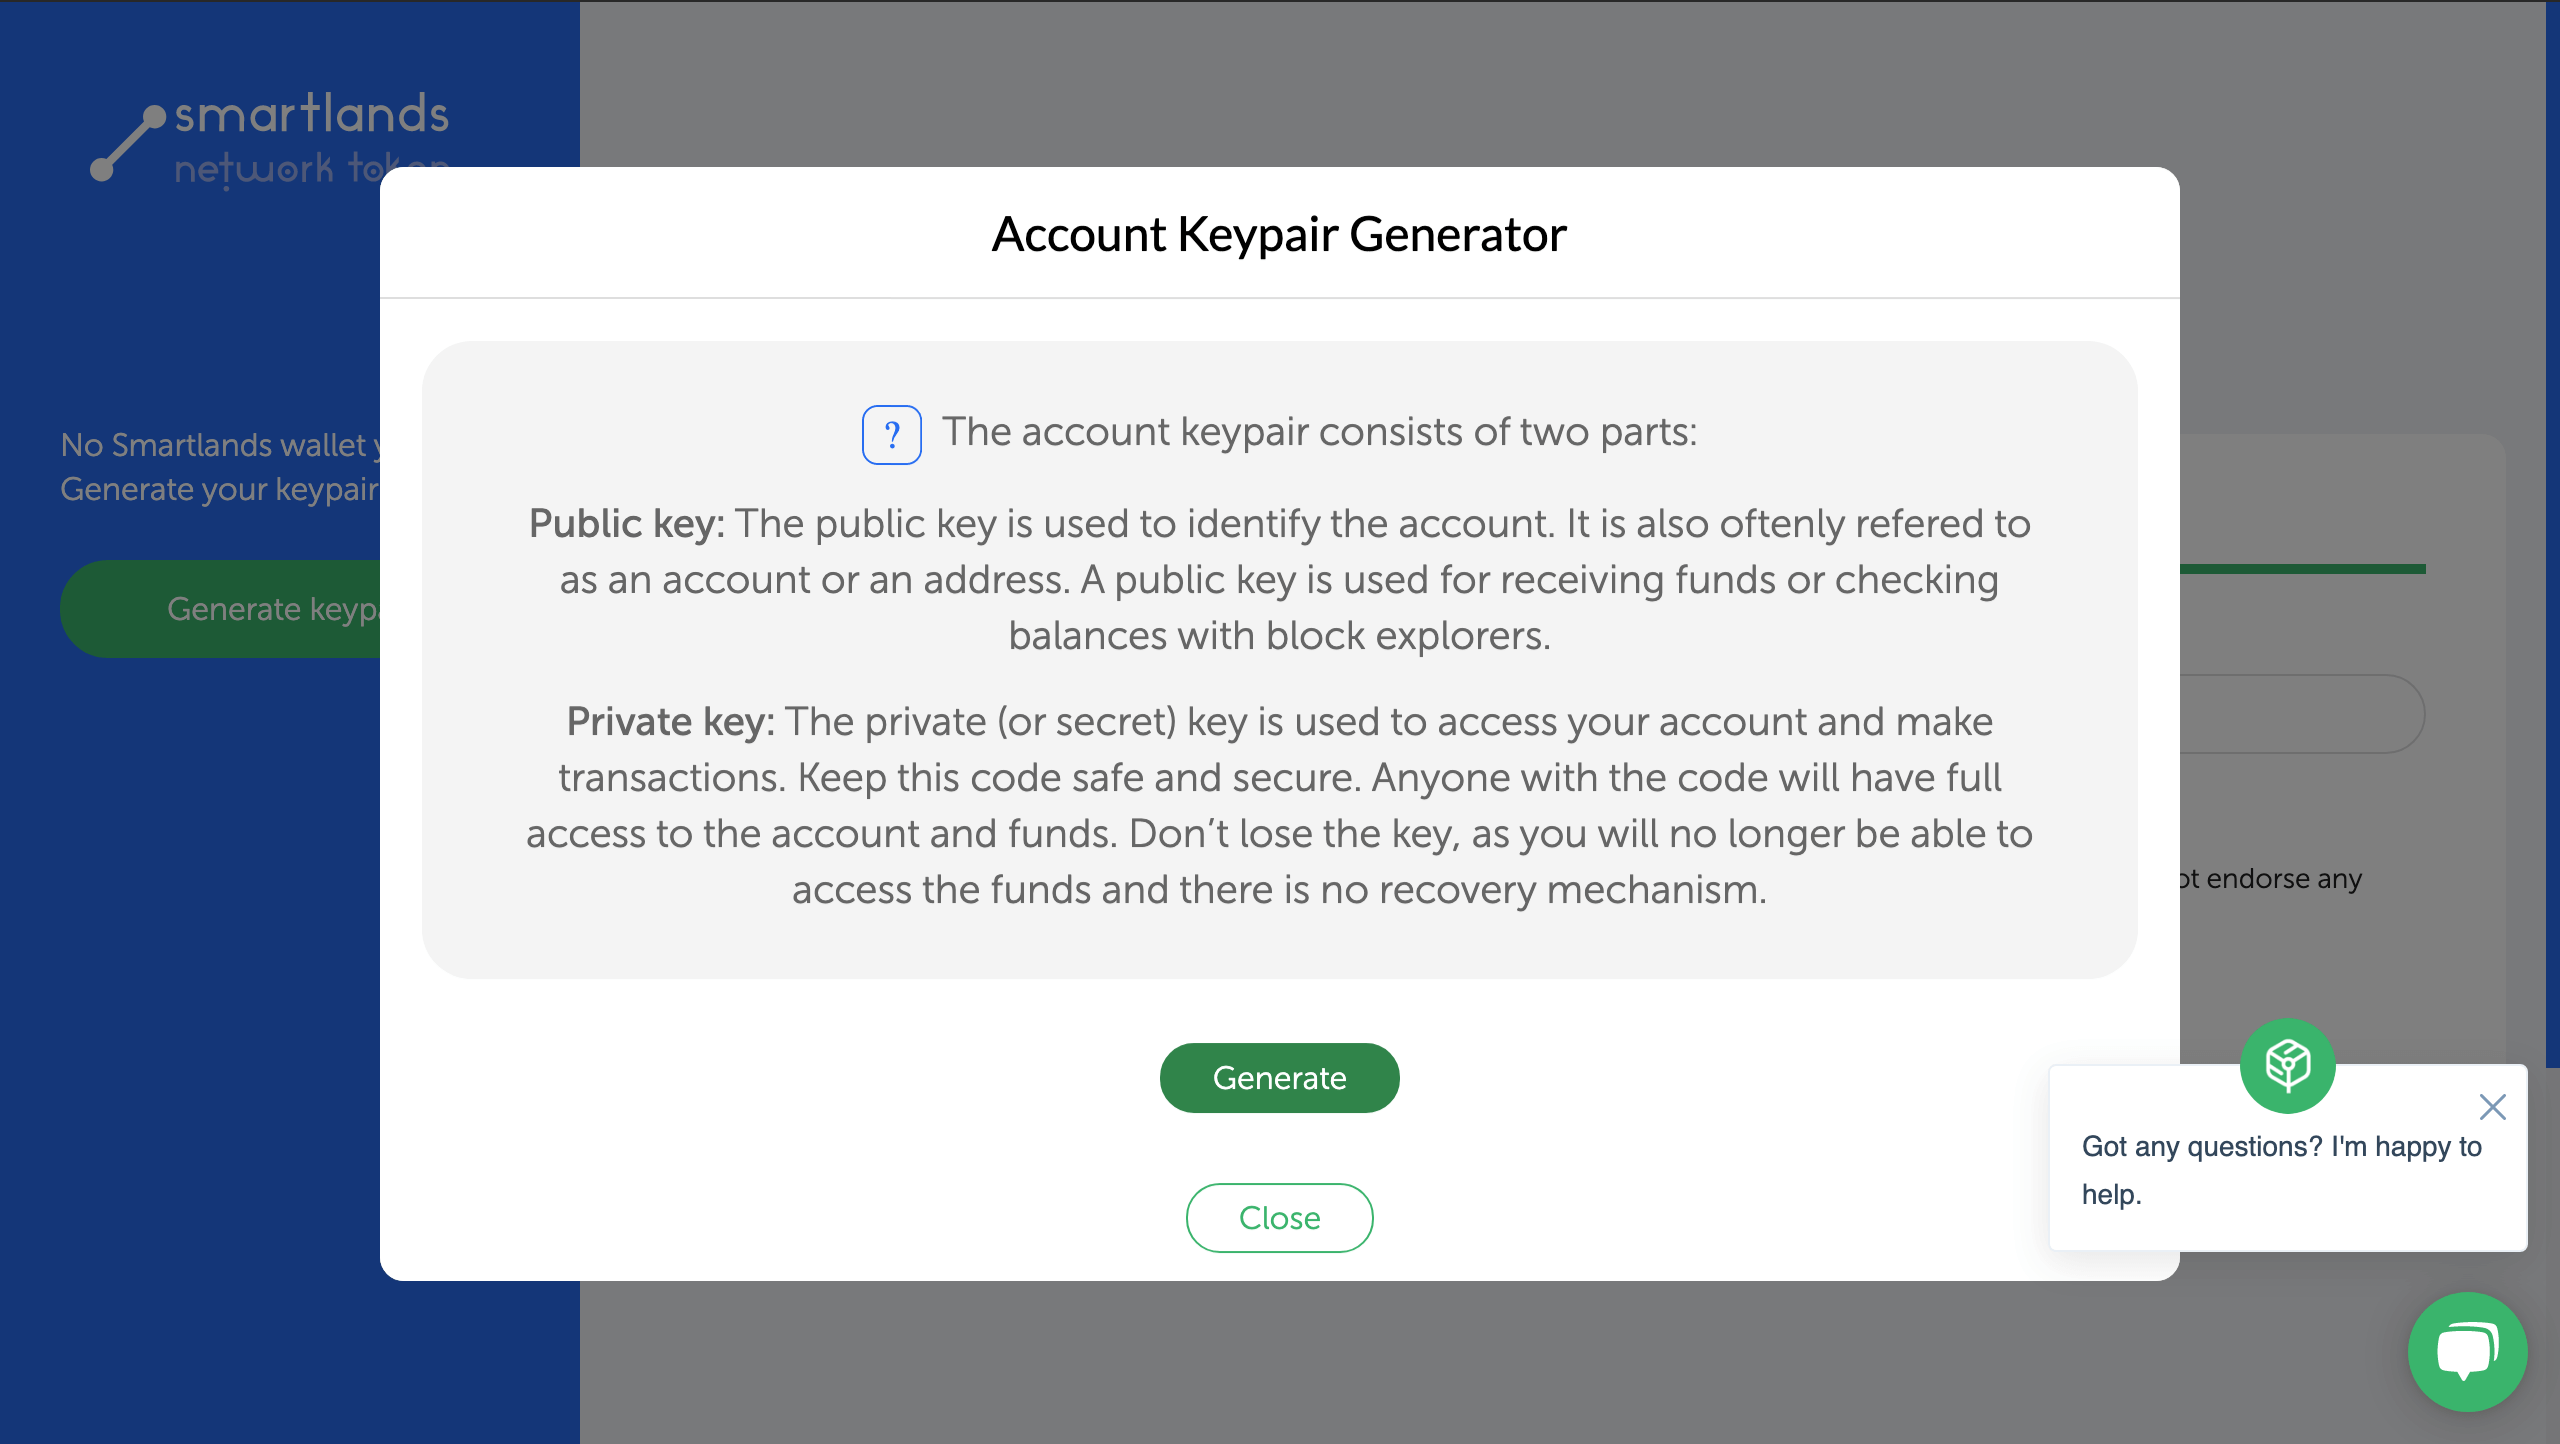
Task: Click the Smartlands logo connector icon
Action: coord(128,143)
